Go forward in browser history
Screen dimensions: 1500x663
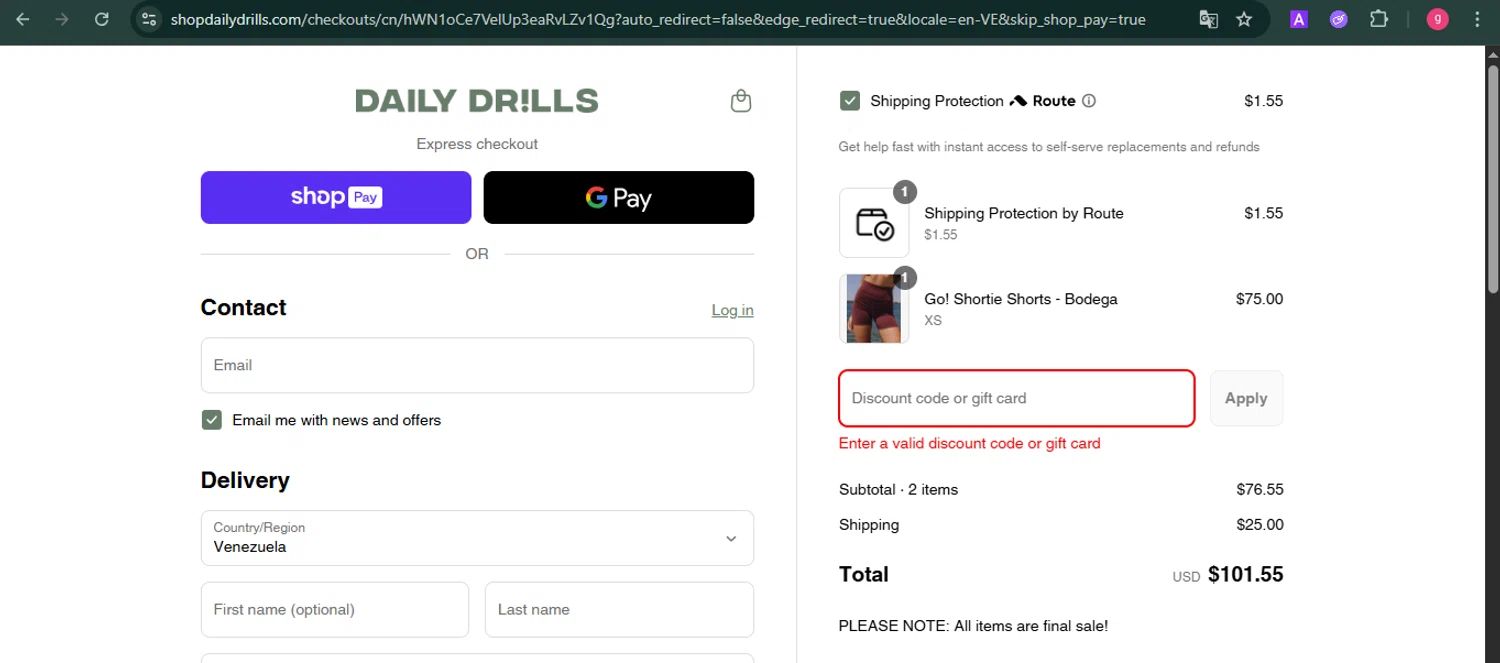point(62,19)
